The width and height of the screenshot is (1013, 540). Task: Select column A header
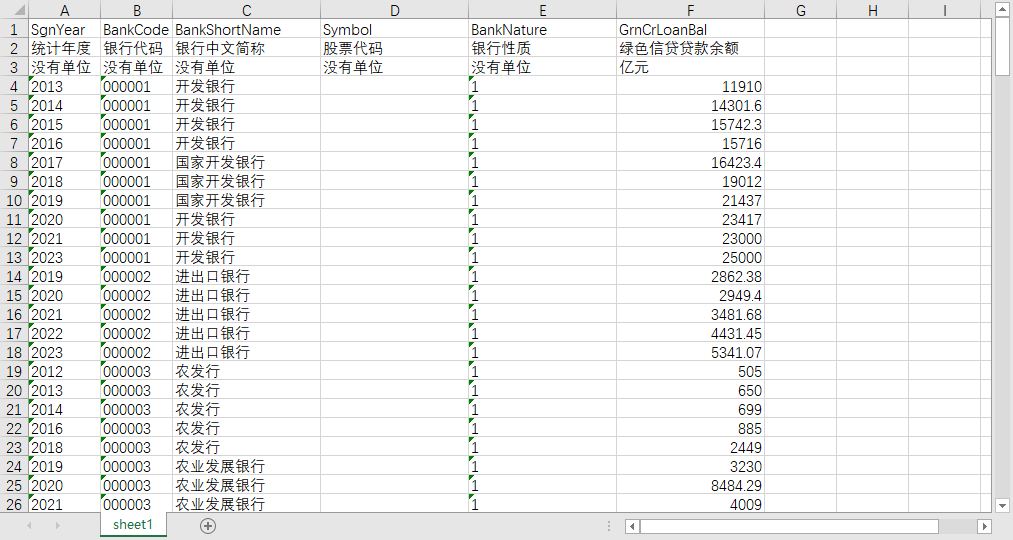click(x=65, y=10)
